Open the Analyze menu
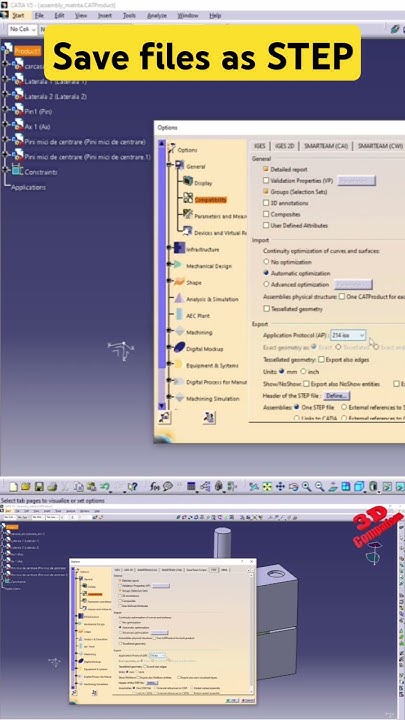The height and width of the screenshot is (720, 405). (x=157, y=15)
